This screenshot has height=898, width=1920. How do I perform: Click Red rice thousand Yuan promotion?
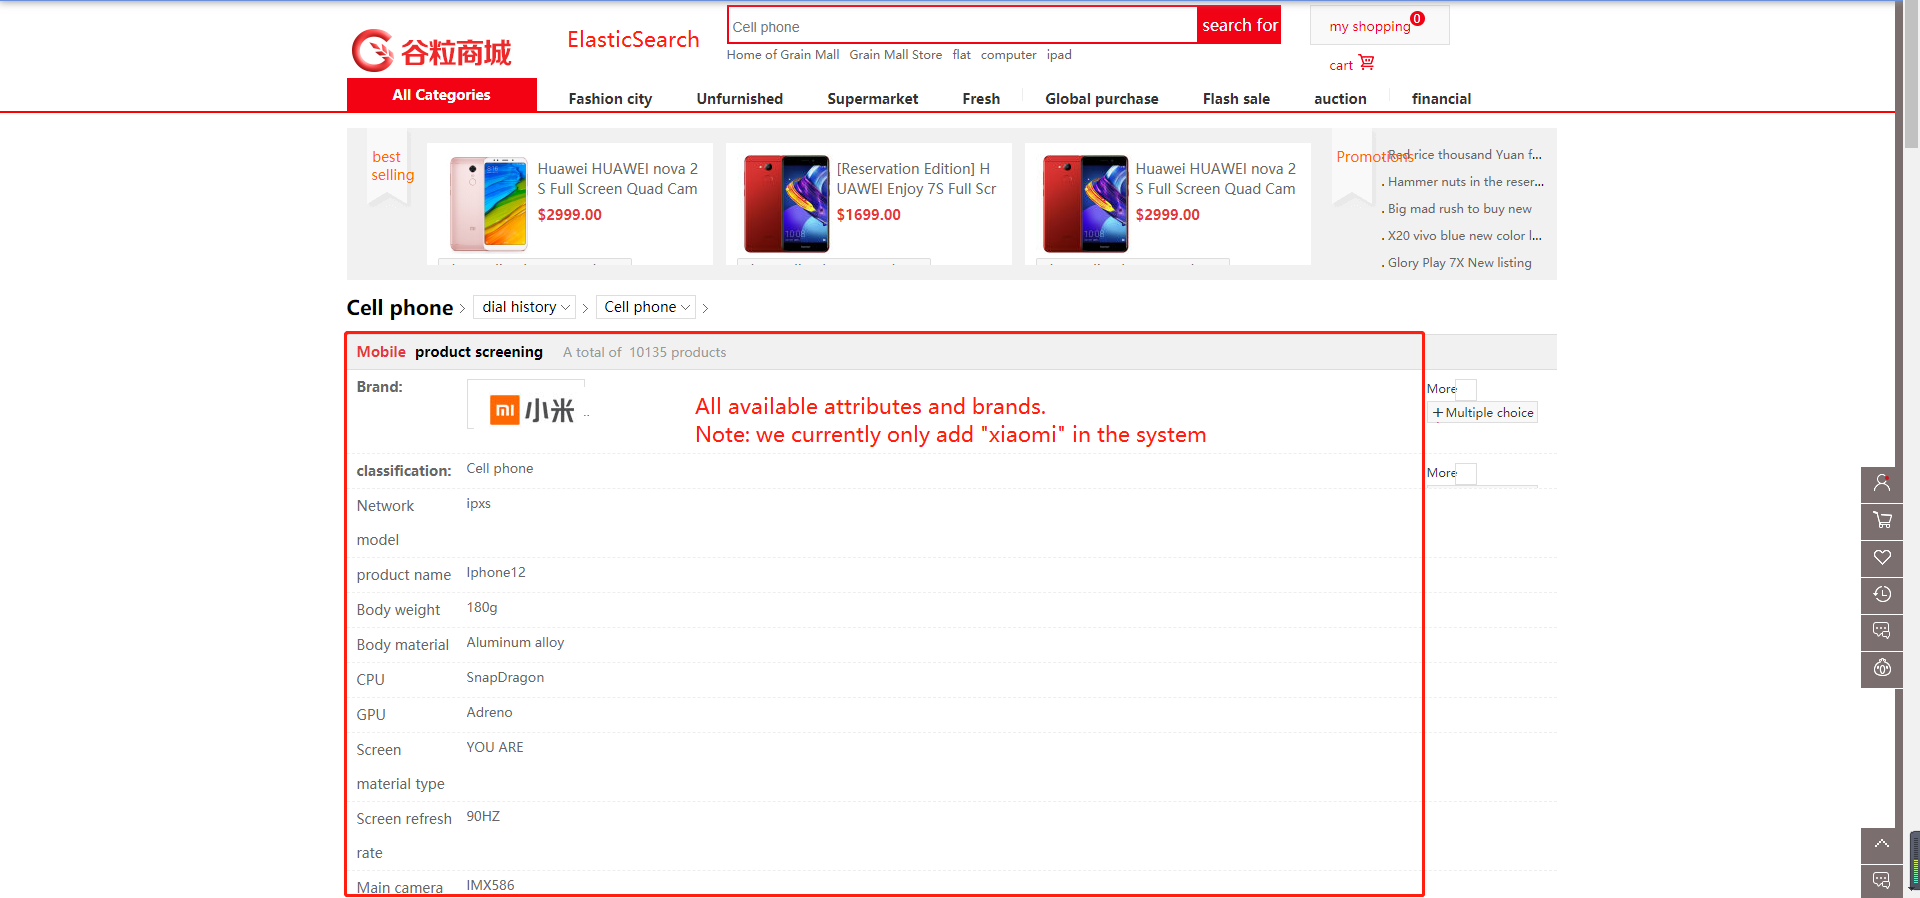click(x=1465, y=155)
